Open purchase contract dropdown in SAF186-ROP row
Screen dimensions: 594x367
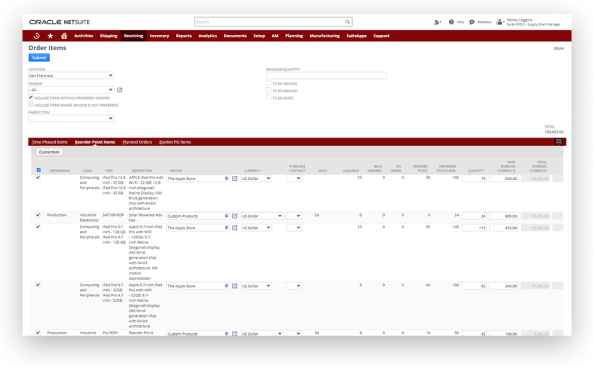(294, 216)
